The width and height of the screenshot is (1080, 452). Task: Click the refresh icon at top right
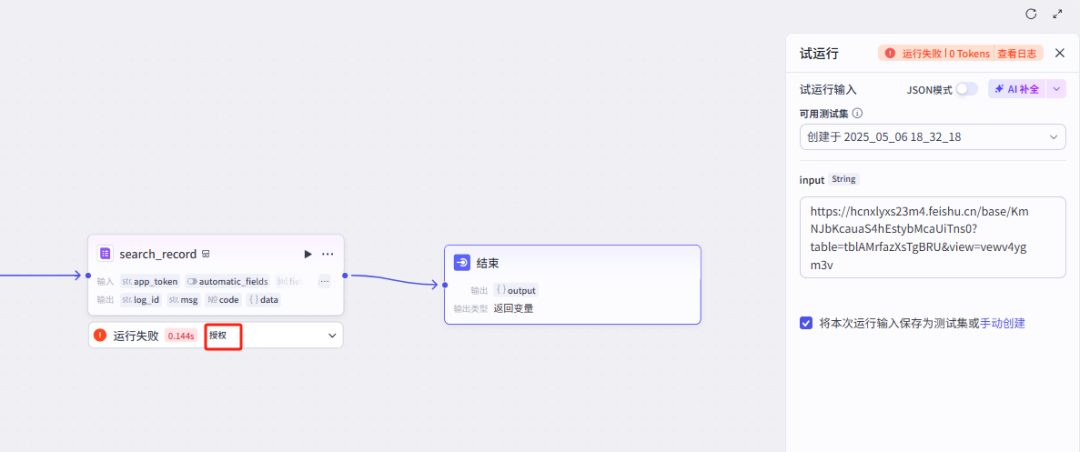click(1031, 14)
